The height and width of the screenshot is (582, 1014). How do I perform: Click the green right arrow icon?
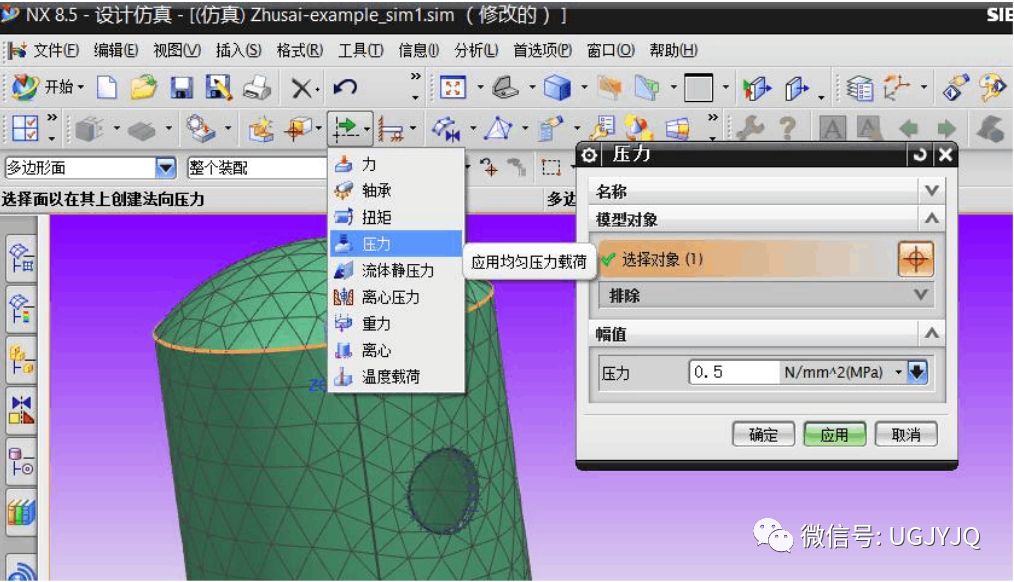[946, 129]
